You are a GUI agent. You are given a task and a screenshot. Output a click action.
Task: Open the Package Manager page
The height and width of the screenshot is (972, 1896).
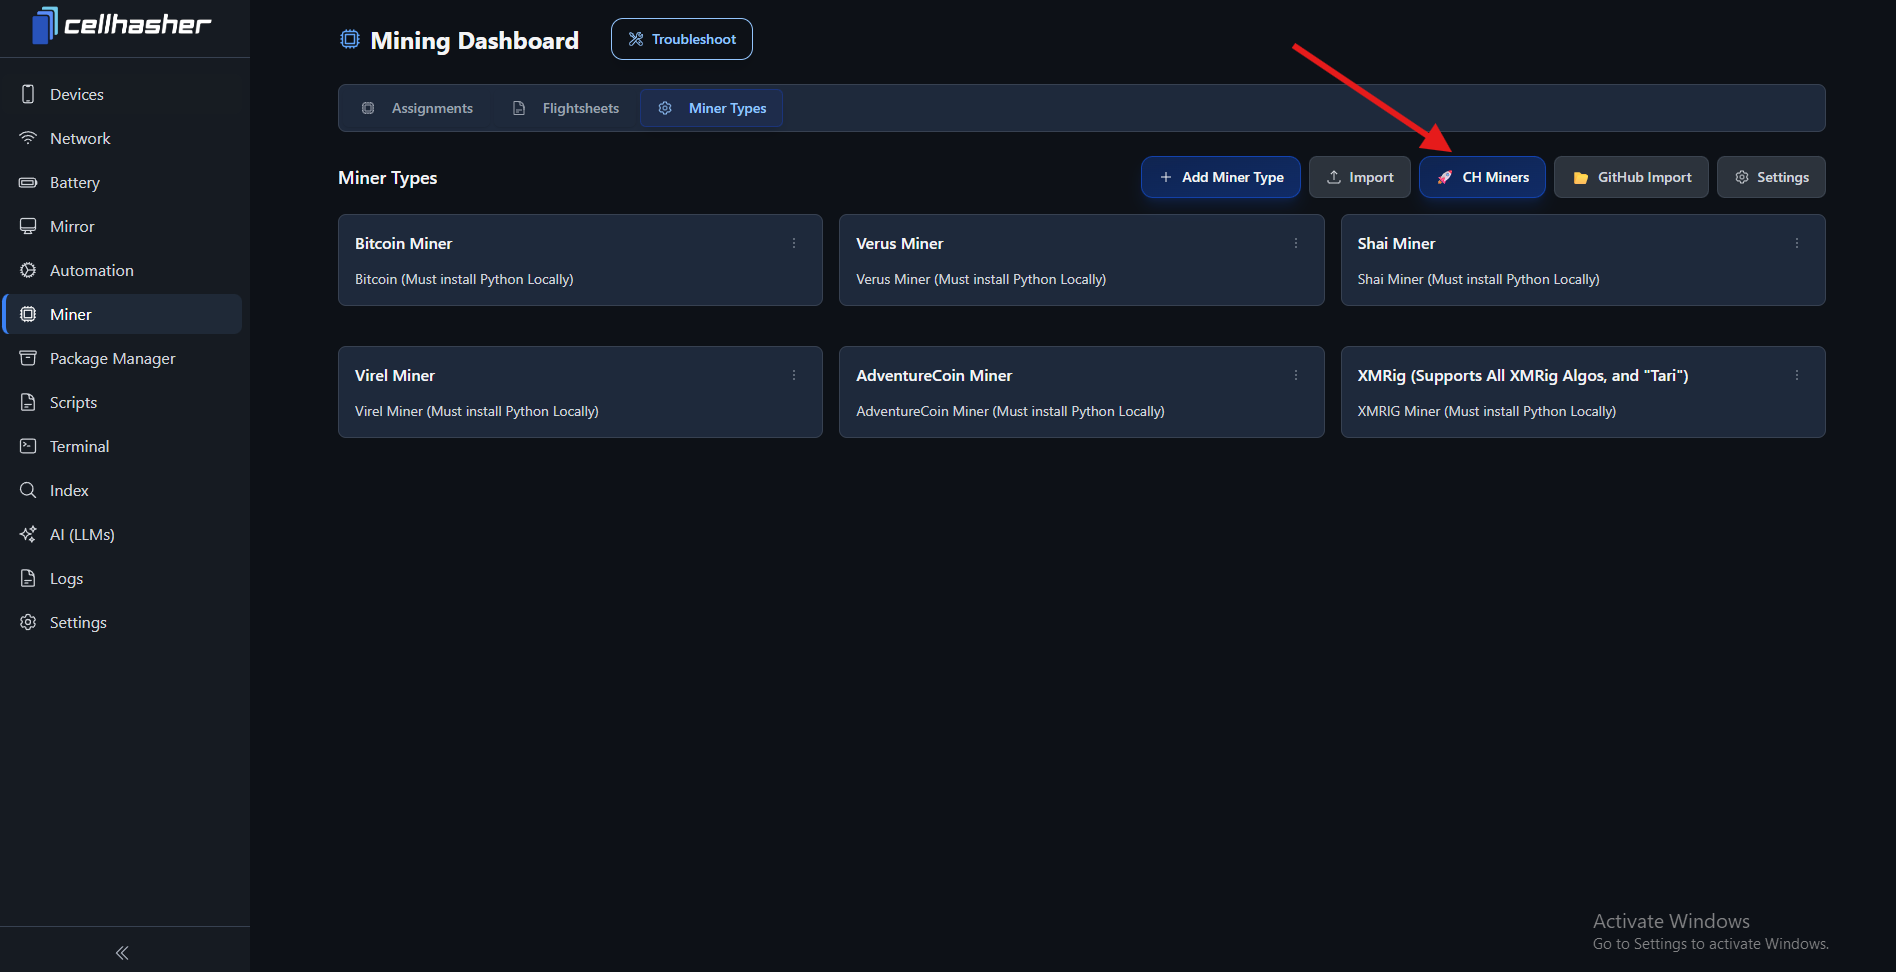point(112,358)
